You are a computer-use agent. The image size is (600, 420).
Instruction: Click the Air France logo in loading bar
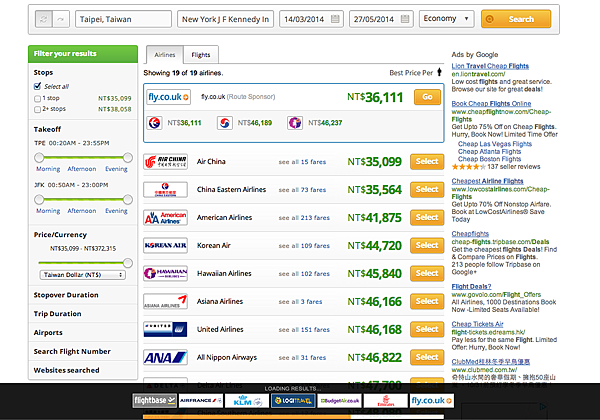[x=201, y=400]
